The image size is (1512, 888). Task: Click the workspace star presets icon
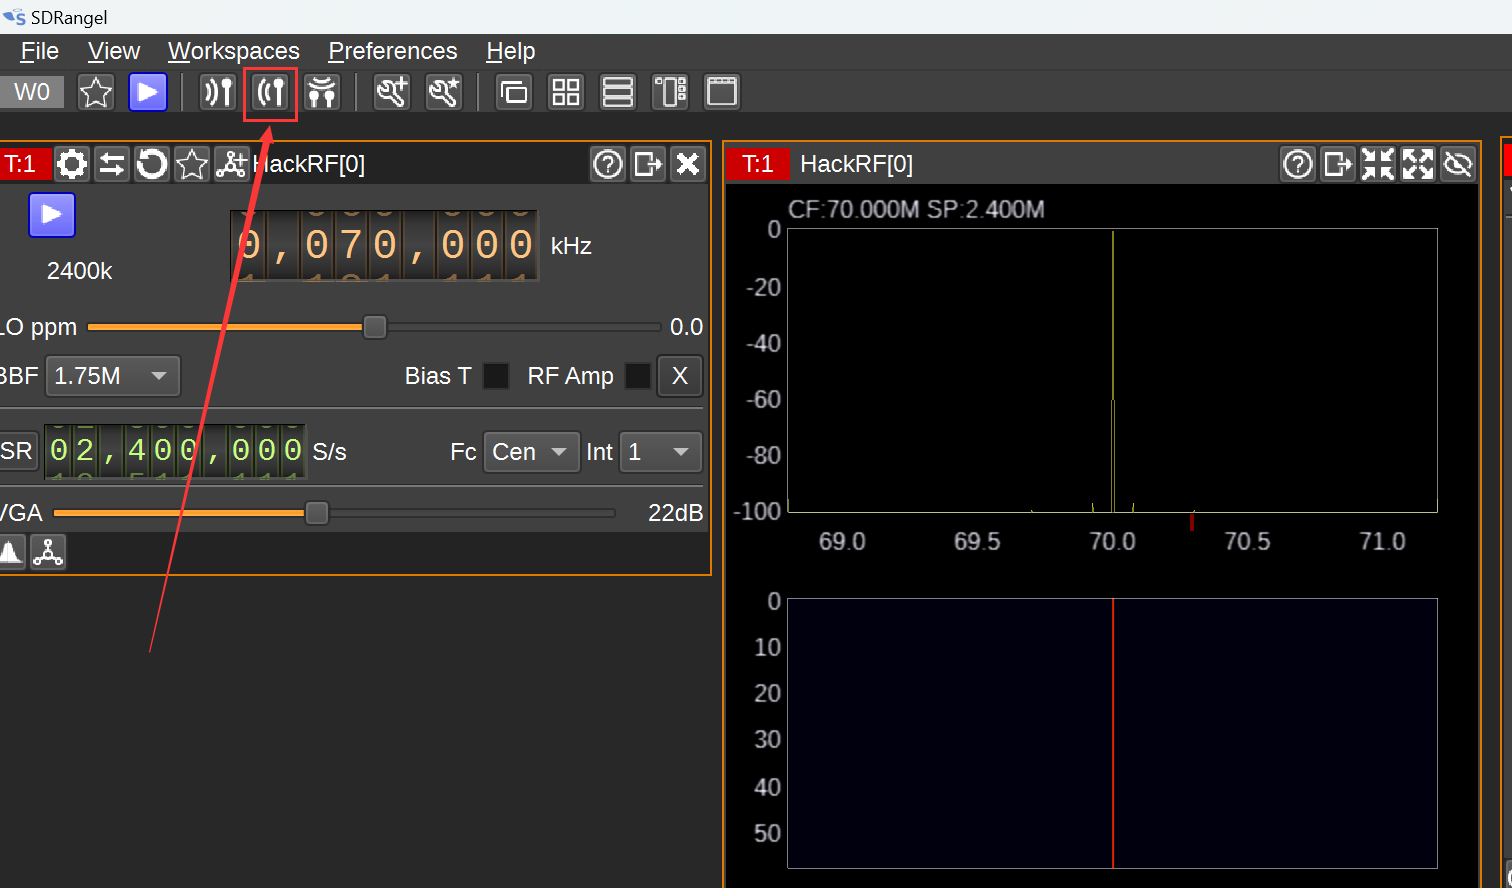[96, 92]
